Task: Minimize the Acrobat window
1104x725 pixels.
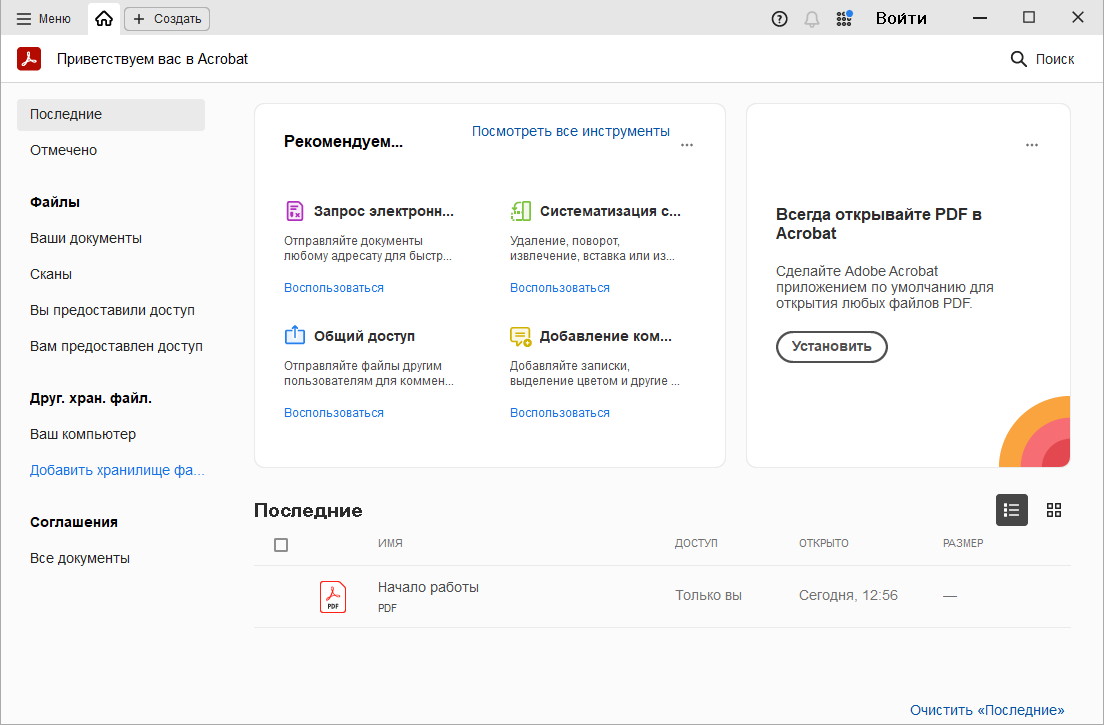Action: click(980, 18)
